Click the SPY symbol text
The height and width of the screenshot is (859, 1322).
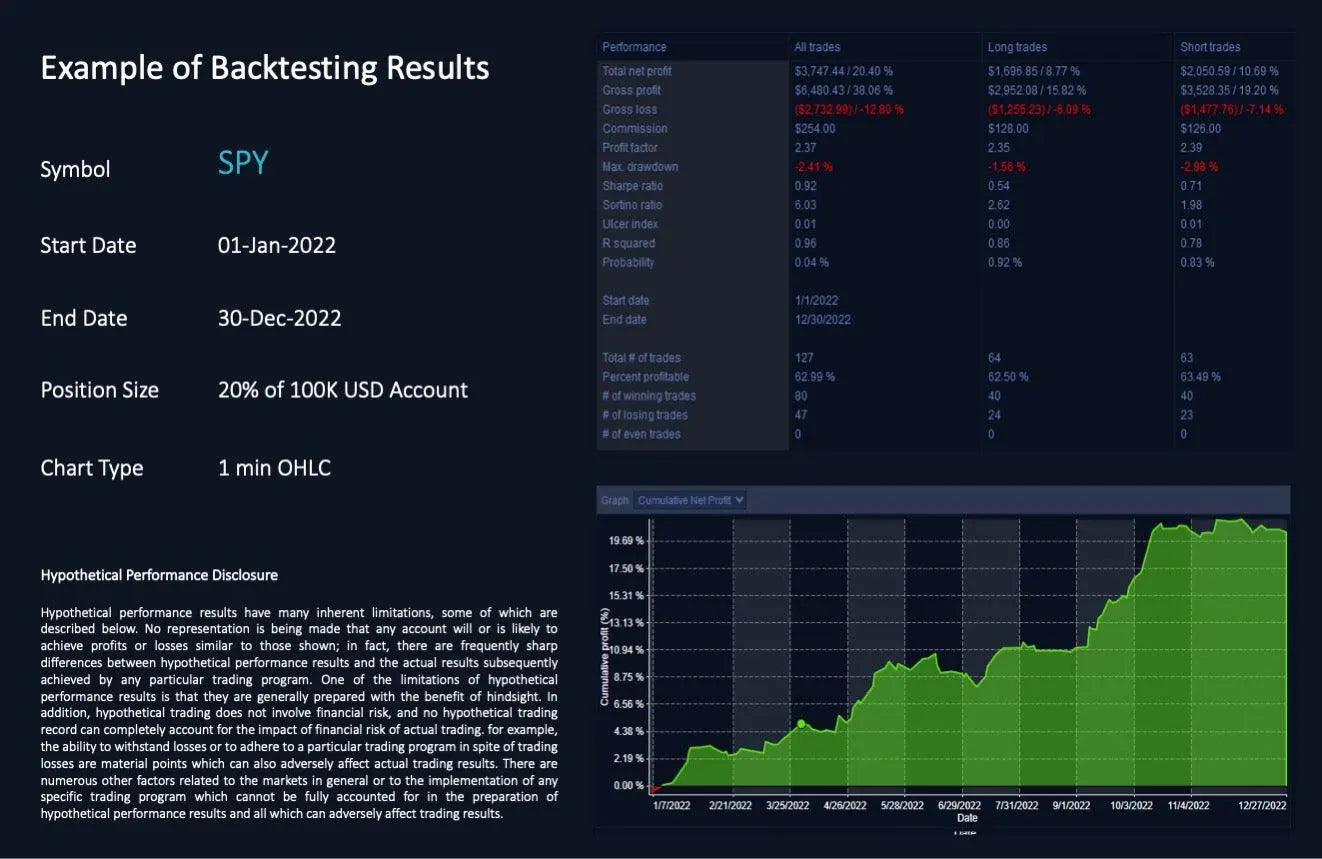tap(243, 164)
